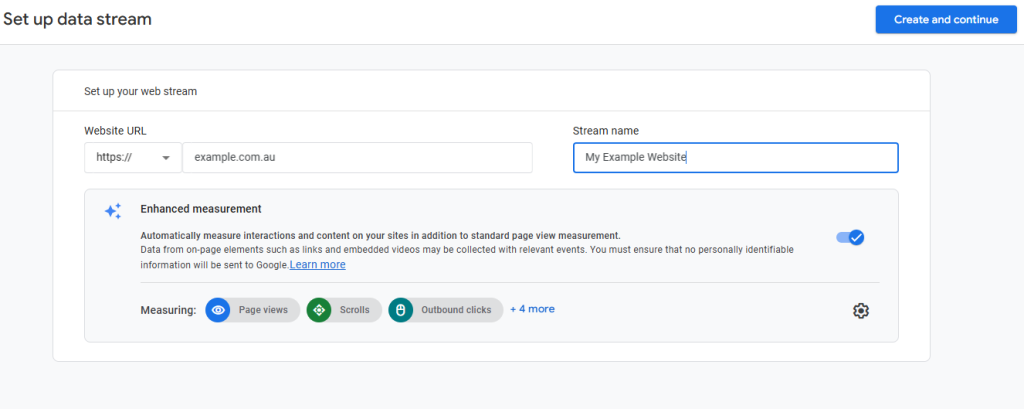Click the 'Set up data stream' title

click(77, 20)
